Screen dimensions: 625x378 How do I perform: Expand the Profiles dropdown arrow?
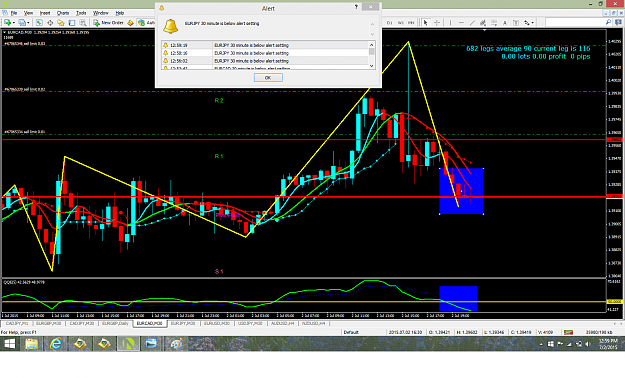tap(28, 23)
